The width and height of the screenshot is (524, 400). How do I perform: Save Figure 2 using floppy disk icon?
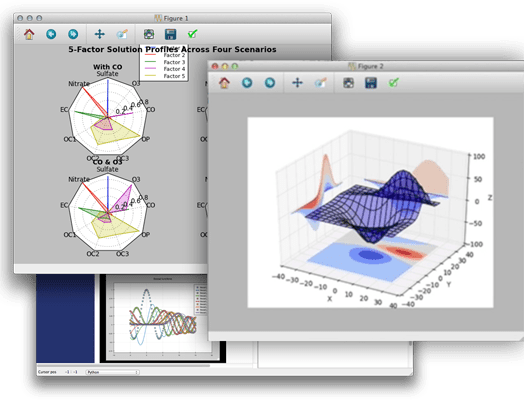[371, 83]
